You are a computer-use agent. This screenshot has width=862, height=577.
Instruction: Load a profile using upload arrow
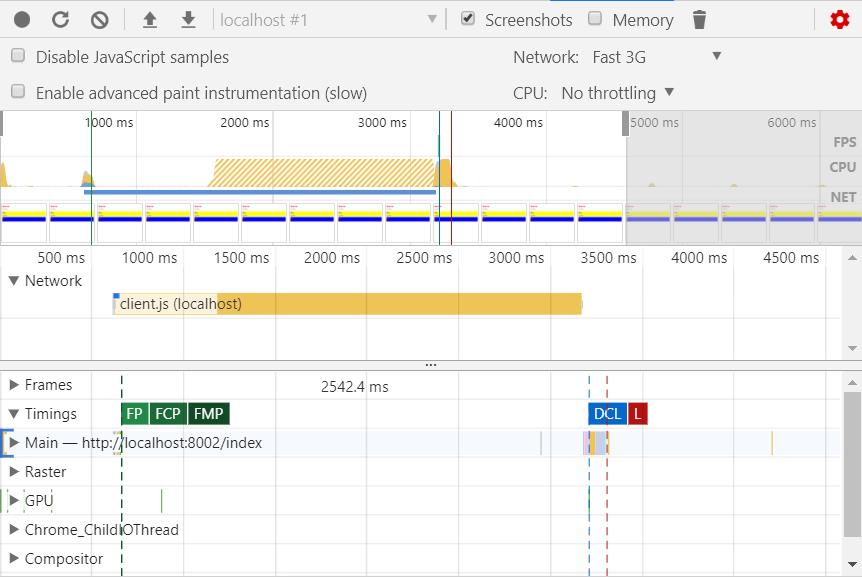(x=150, y=19)
